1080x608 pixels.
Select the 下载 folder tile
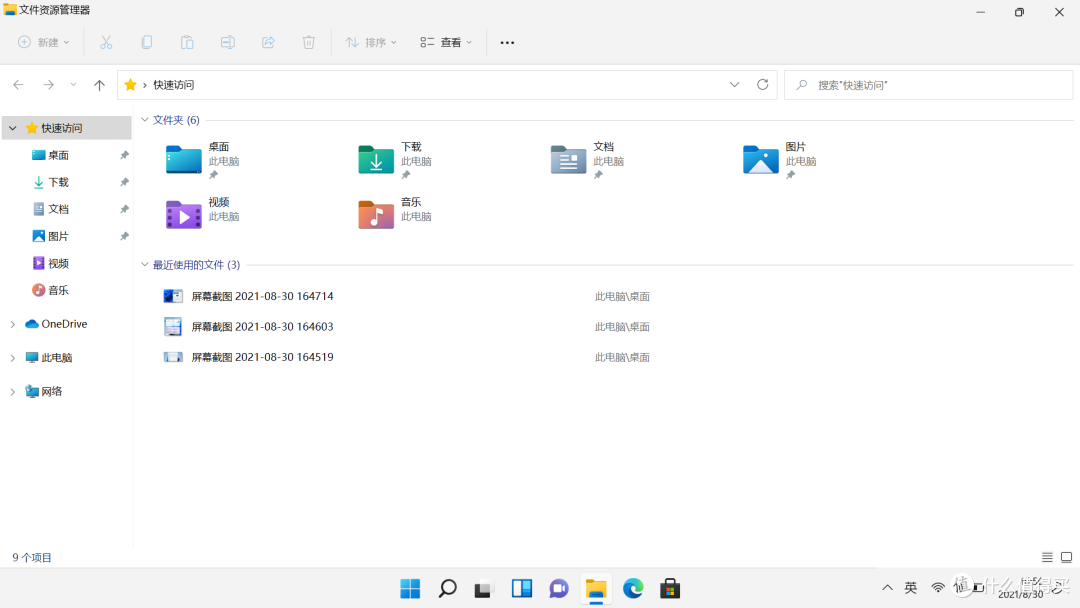395,160
